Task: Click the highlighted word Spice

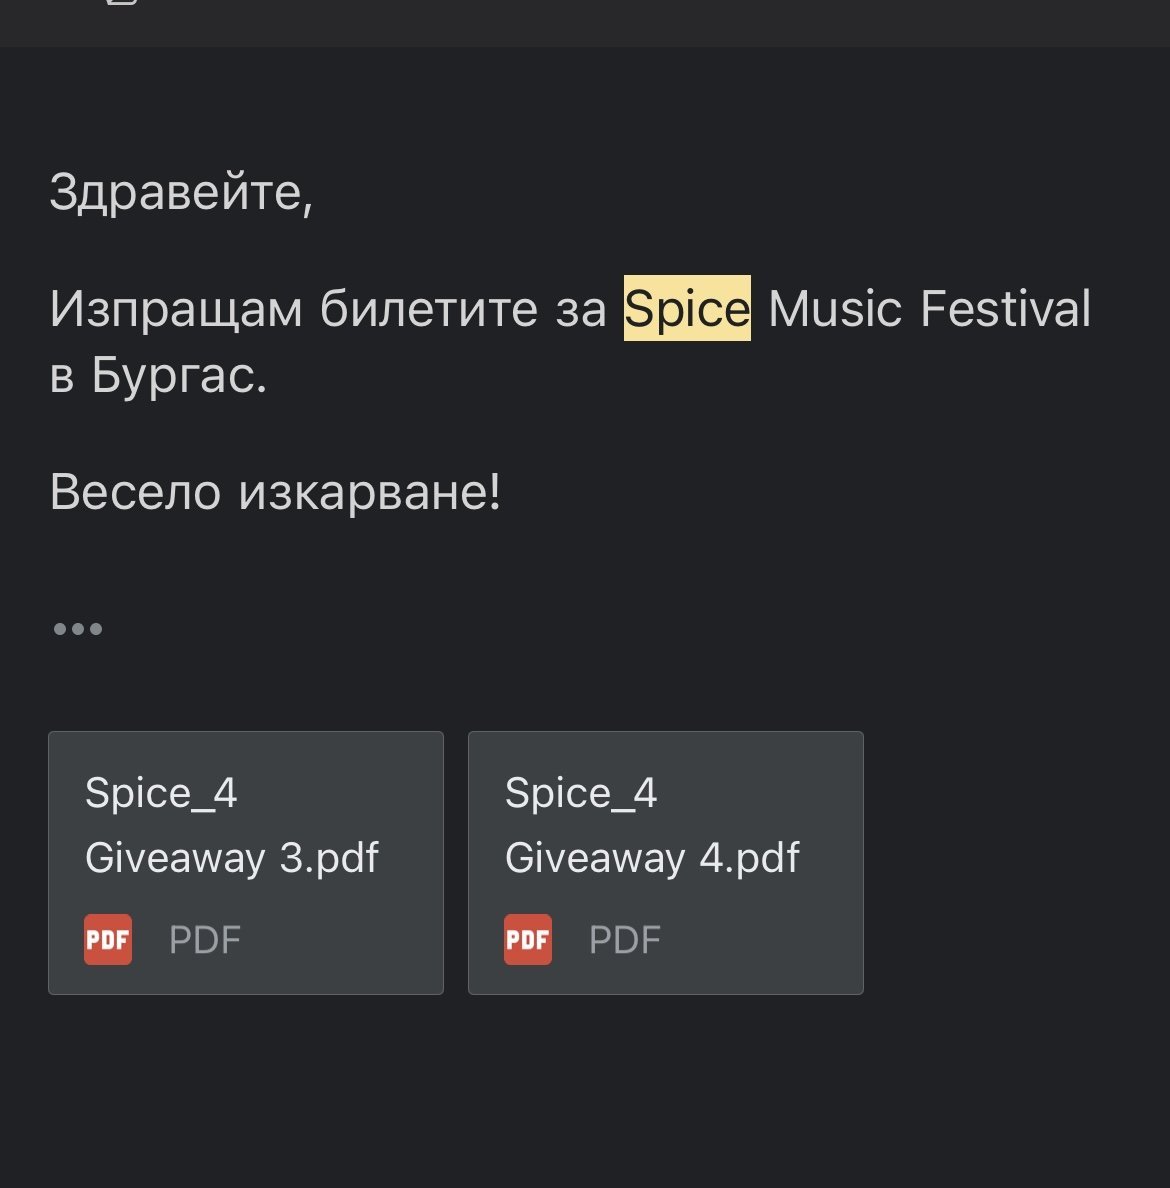Action: [687, 309]
